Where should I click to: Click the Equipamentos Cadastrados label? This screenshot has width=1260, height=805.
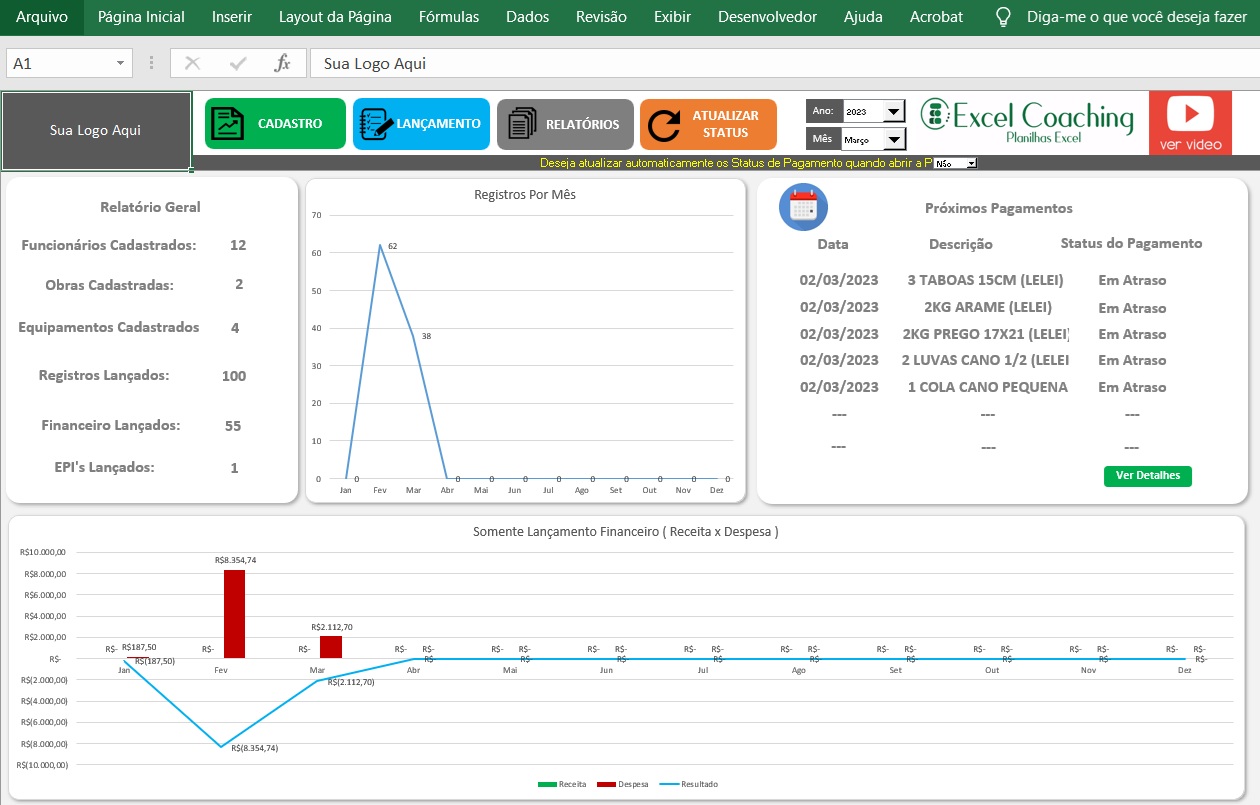(109, 328)
